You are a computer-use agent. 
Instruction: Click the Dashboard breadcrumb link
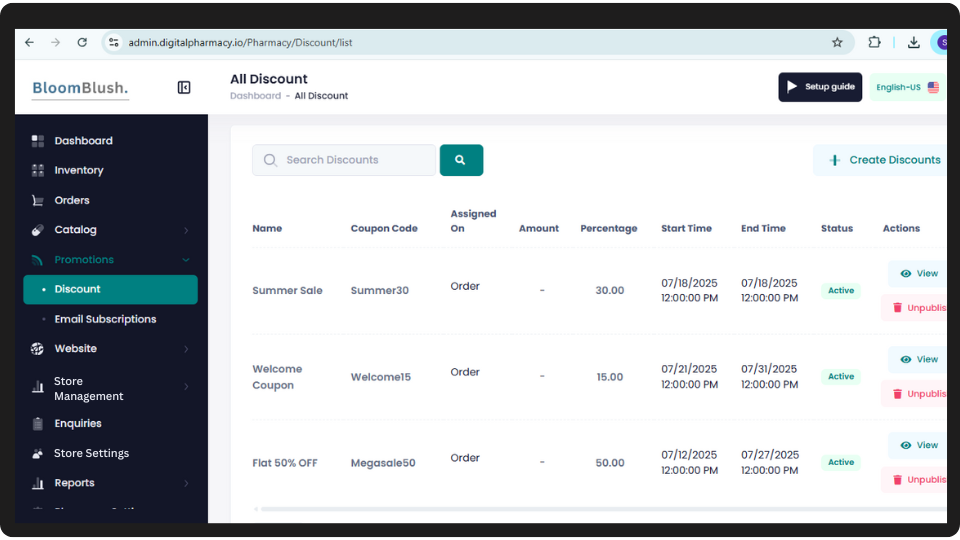coord(255,96)
